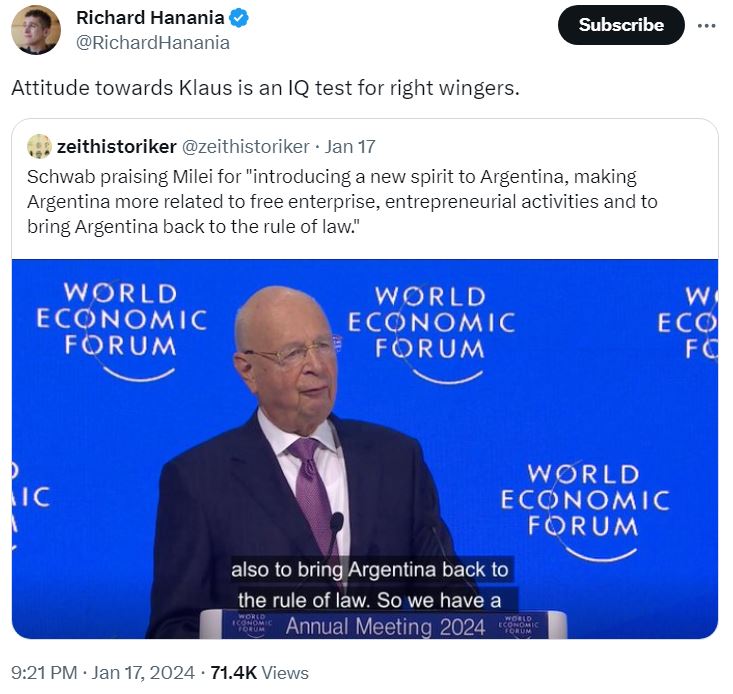733x694 pixels.
Task: Click the main tweet text about Klaus
Action: pyautogui.click(x=266, y=88)
